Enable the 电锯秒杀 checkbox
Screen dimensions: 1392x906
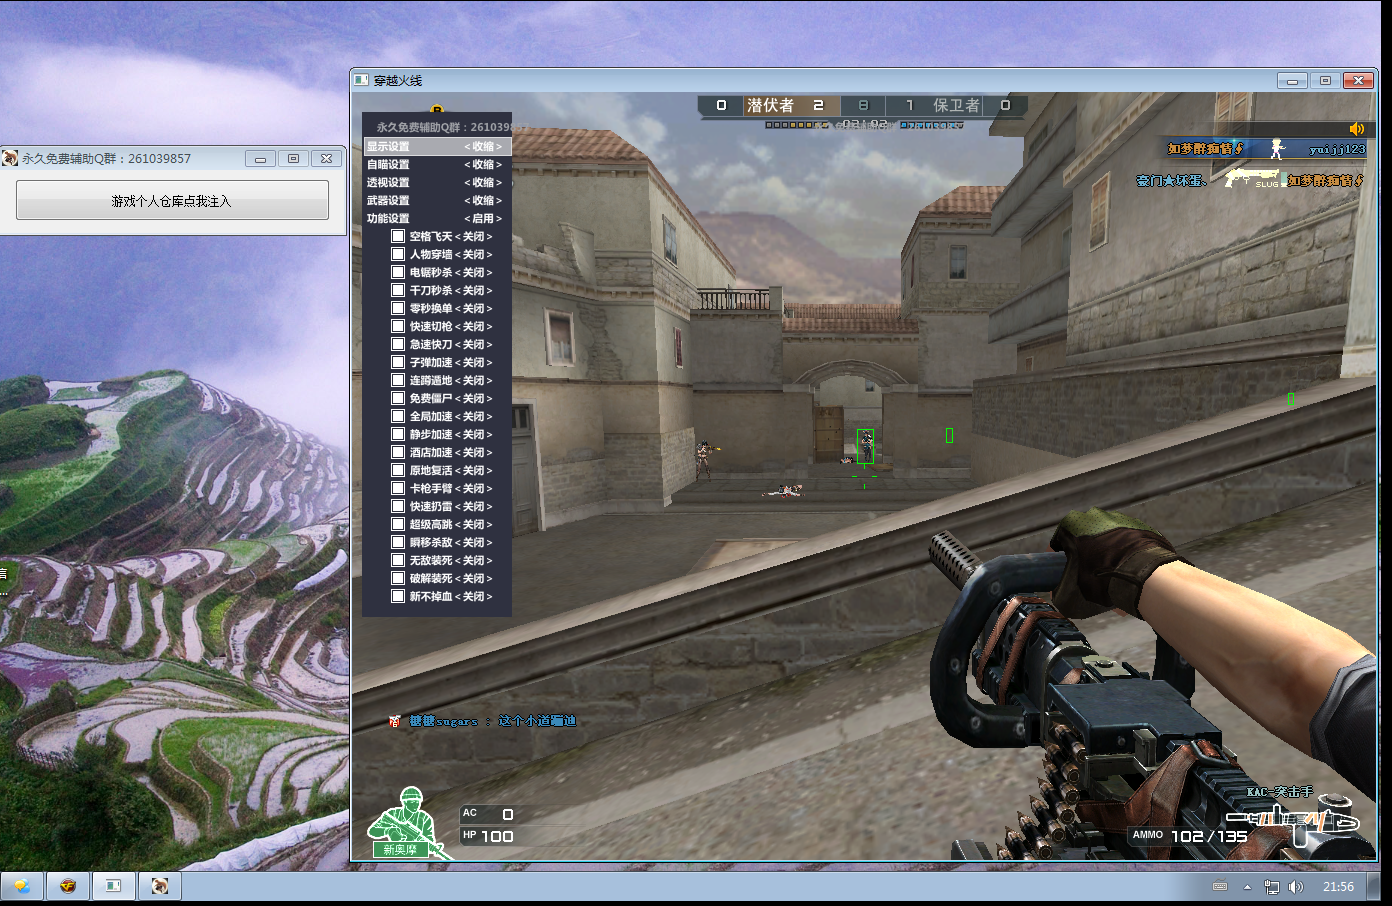tap(398, 272)
